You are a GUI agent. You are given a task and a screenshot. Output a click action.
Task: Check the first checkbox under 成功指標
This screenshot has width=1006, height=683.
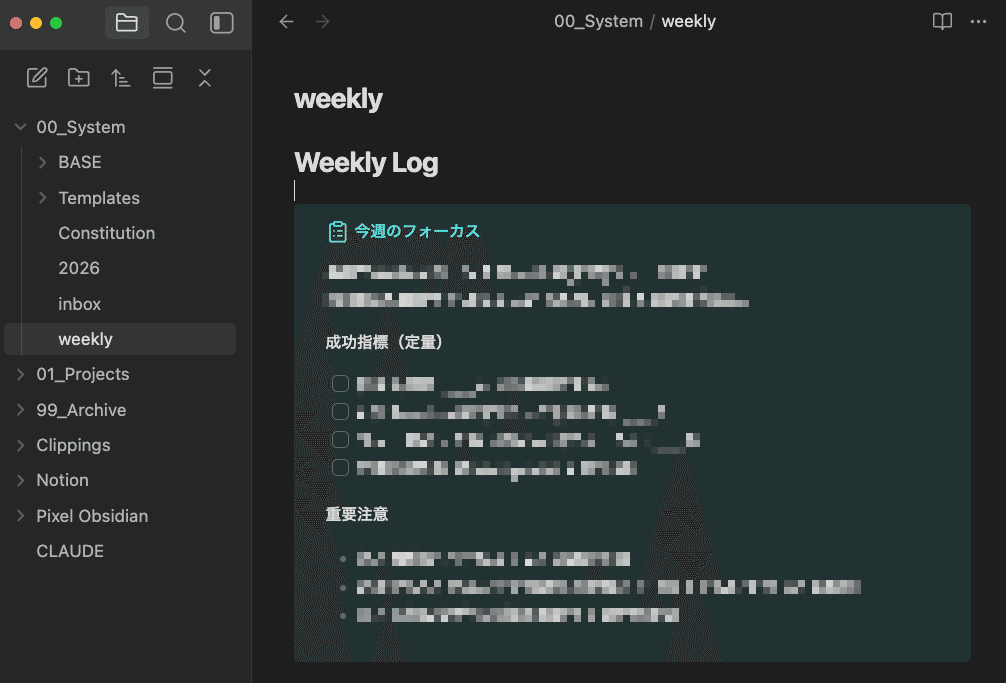click(x=340, y=384)
